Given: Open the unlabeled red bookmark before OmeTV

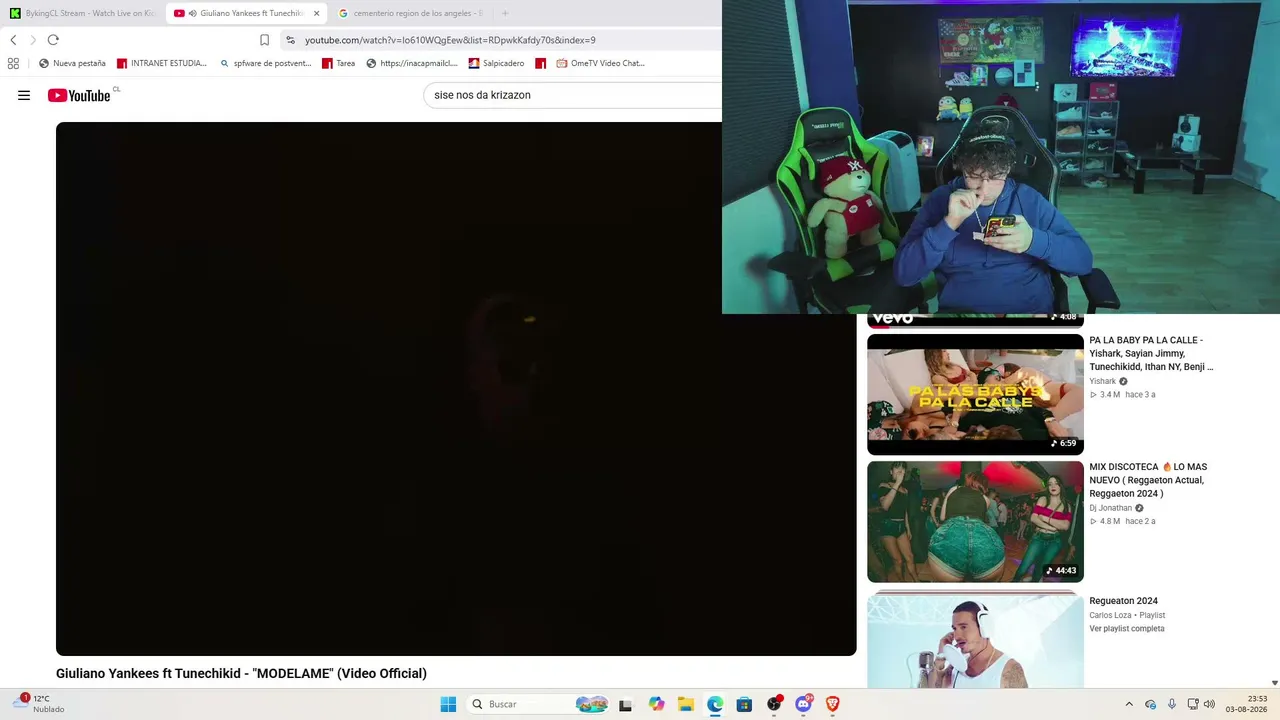Looking at the screenshot, I should pyautogui.click(x=541, y=63).
